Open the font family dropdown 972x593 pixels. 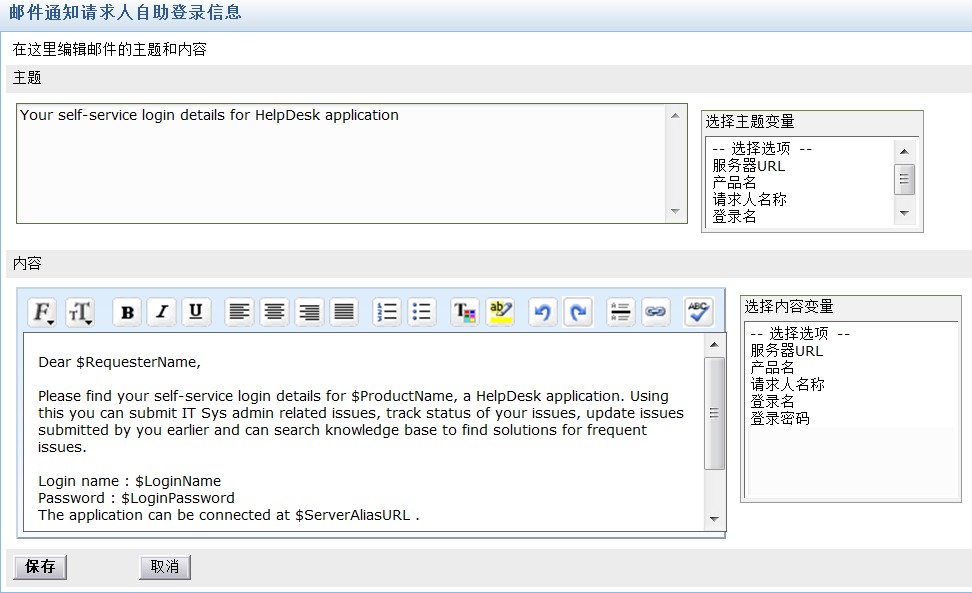[43, 312]
